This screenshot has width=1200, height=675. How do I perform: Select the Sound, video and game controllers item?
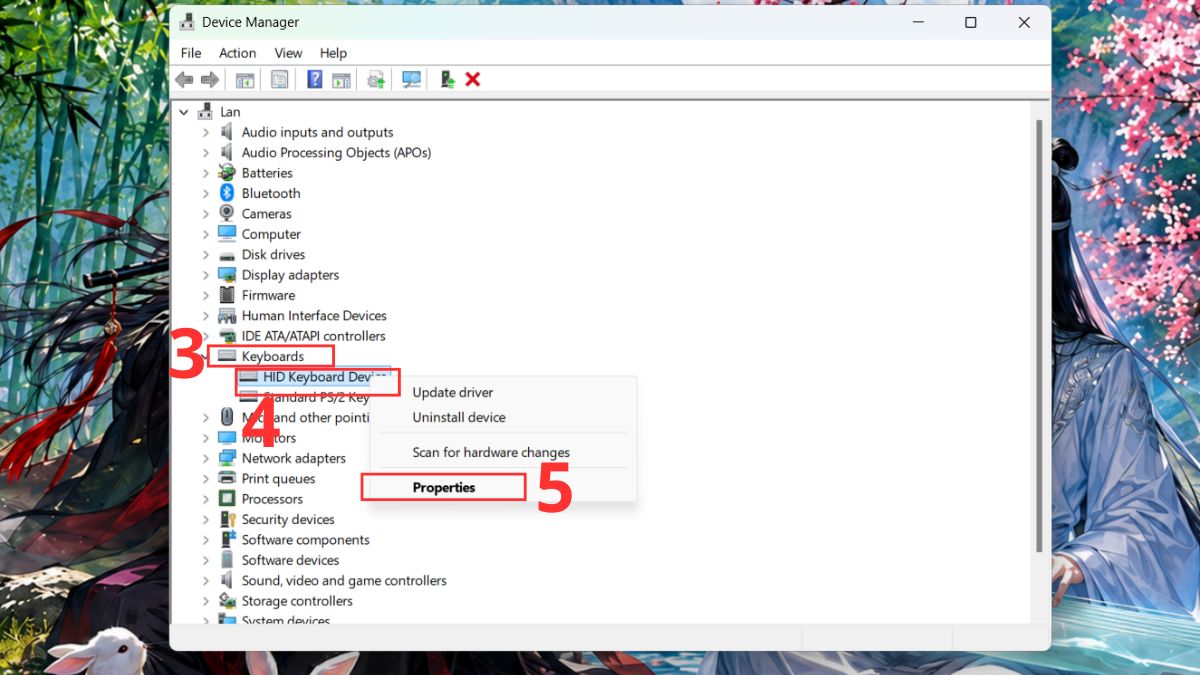(344, 580)
